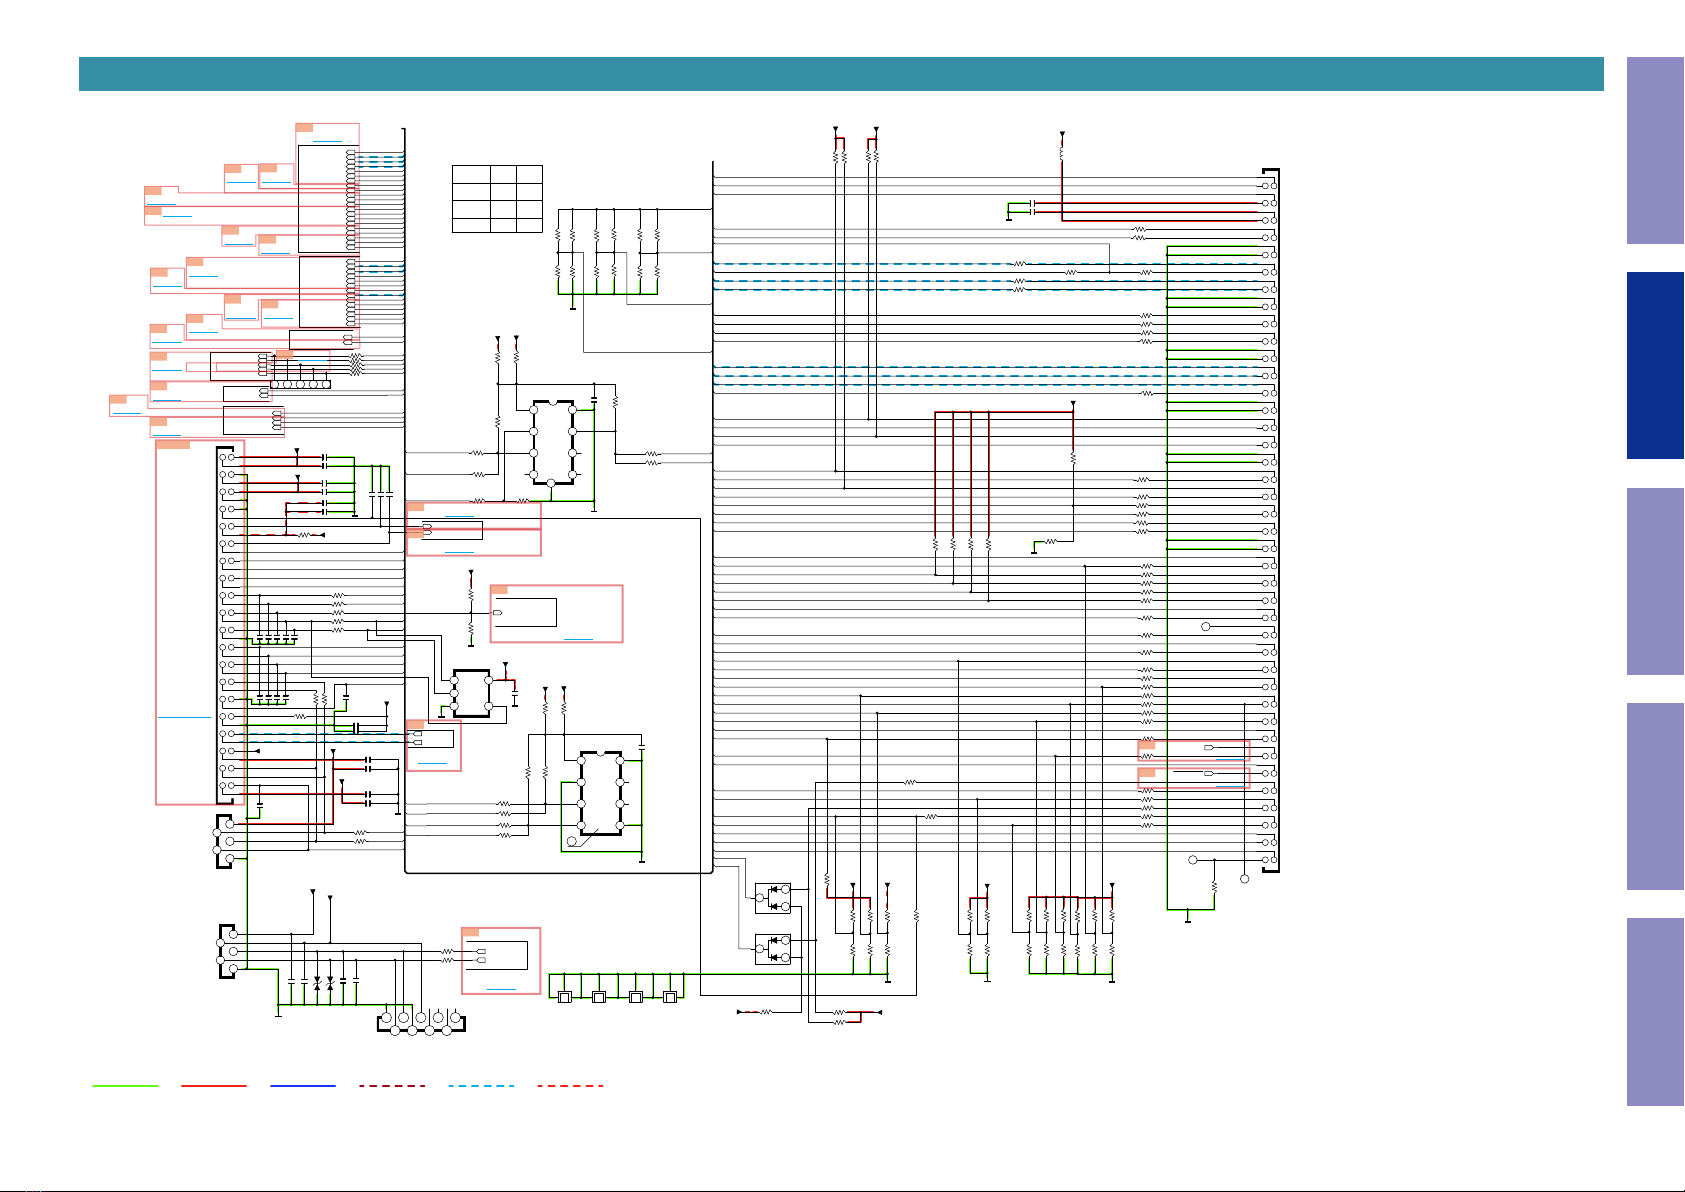Click the upper dual-diode component symbol
The image size is (1685, 1192).
(773, 898)
